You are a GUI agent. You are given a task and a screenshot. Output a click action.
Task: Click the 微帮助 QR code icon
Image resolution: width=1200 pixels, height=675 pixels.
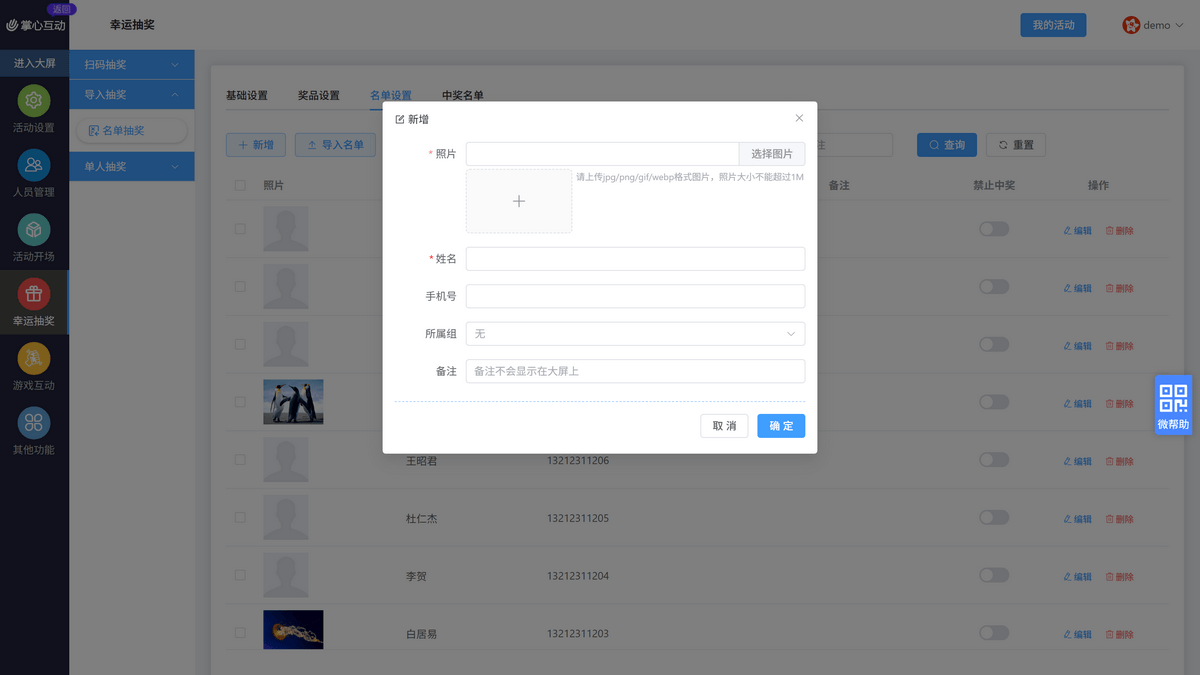[1173, 398]
